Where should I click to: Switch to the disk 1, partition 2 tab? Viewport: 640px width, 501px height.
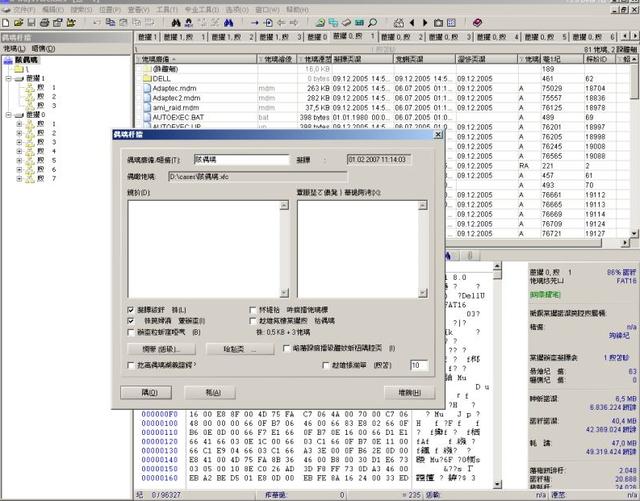[x=231, y=37]
